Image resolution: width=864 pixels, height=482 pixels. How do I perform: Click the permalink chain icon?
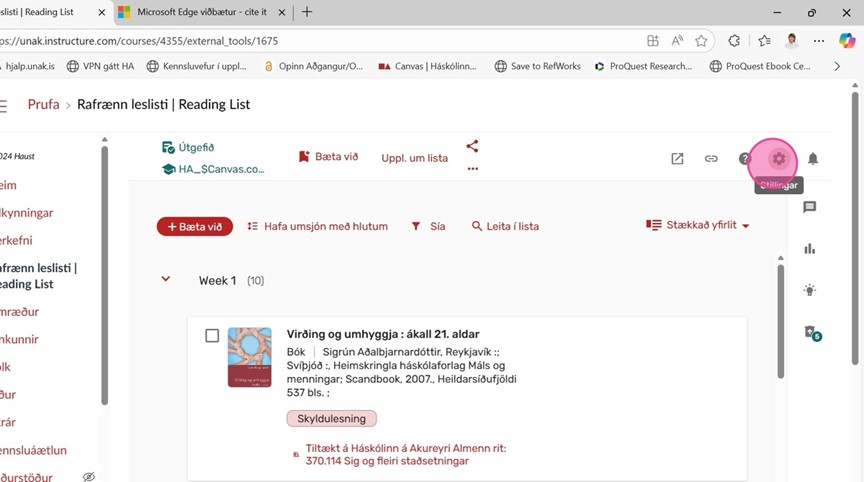711,159
